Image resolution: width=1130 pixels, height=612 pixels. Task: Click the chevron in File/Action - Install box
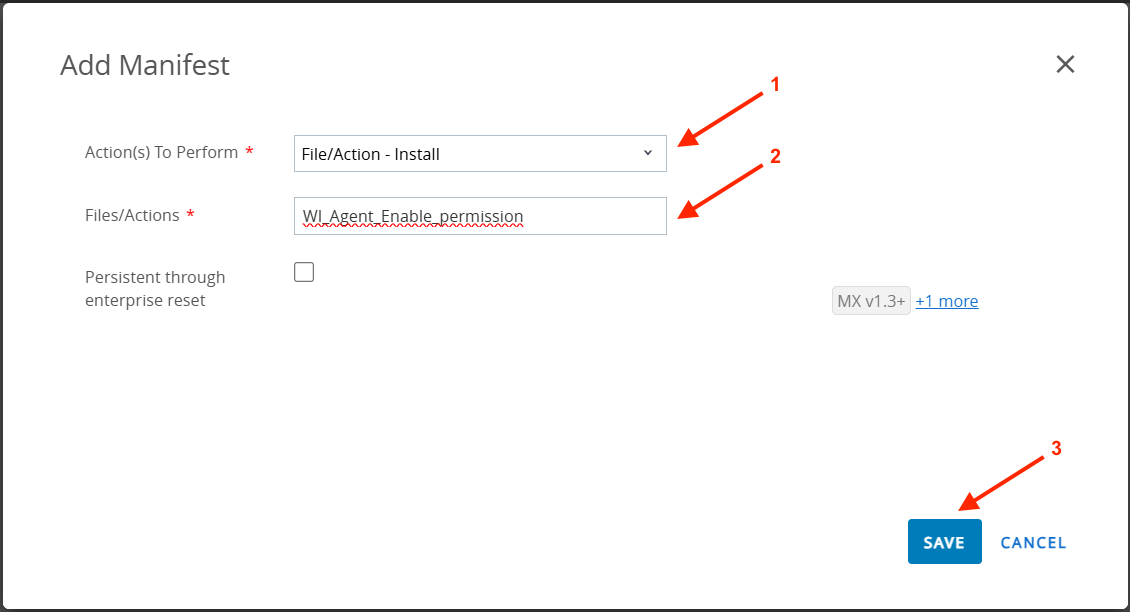(x=648, y=153)
